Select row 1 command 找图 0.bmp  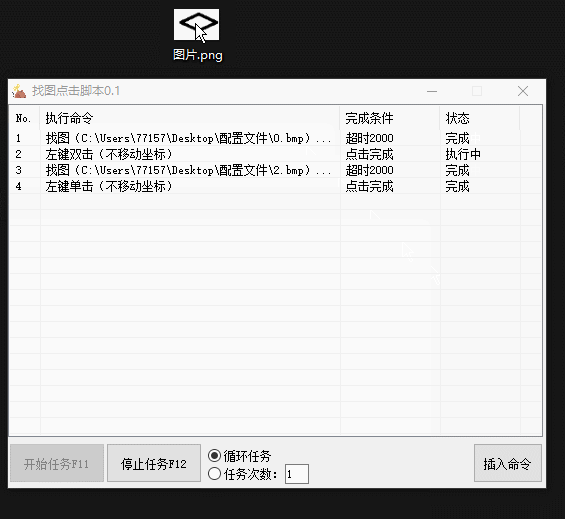[188, 138]
